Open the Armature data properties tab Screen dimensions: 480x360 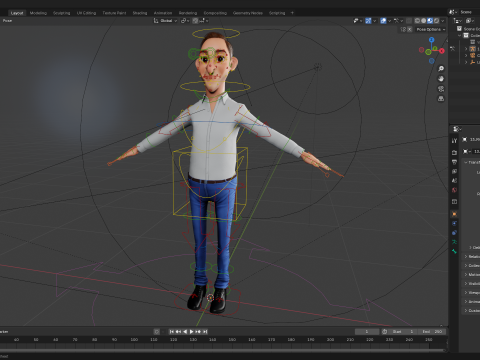(x=454, y=242)
